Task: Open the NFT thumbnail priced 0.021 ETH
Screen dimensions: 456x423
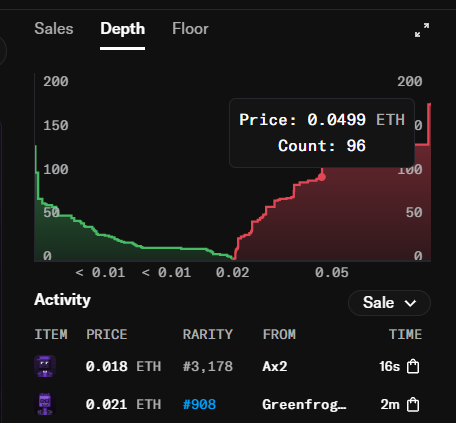Action: pyautogui.click(x=45, y=404)
